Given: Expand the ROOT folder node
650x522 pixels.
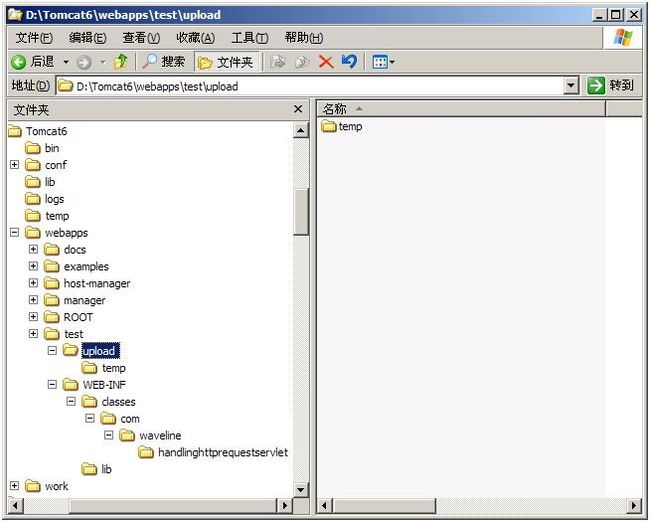Looking at the screenshot, I should tap(34, 317).
